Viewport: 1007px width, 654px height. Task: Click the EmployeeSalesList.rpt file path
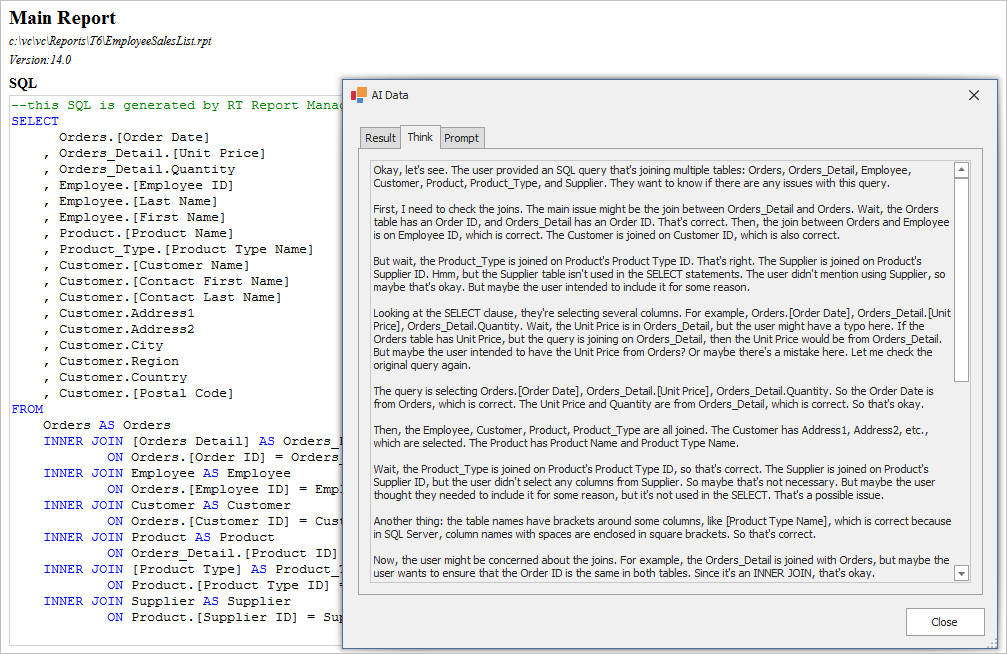click(x=110, y=41)
